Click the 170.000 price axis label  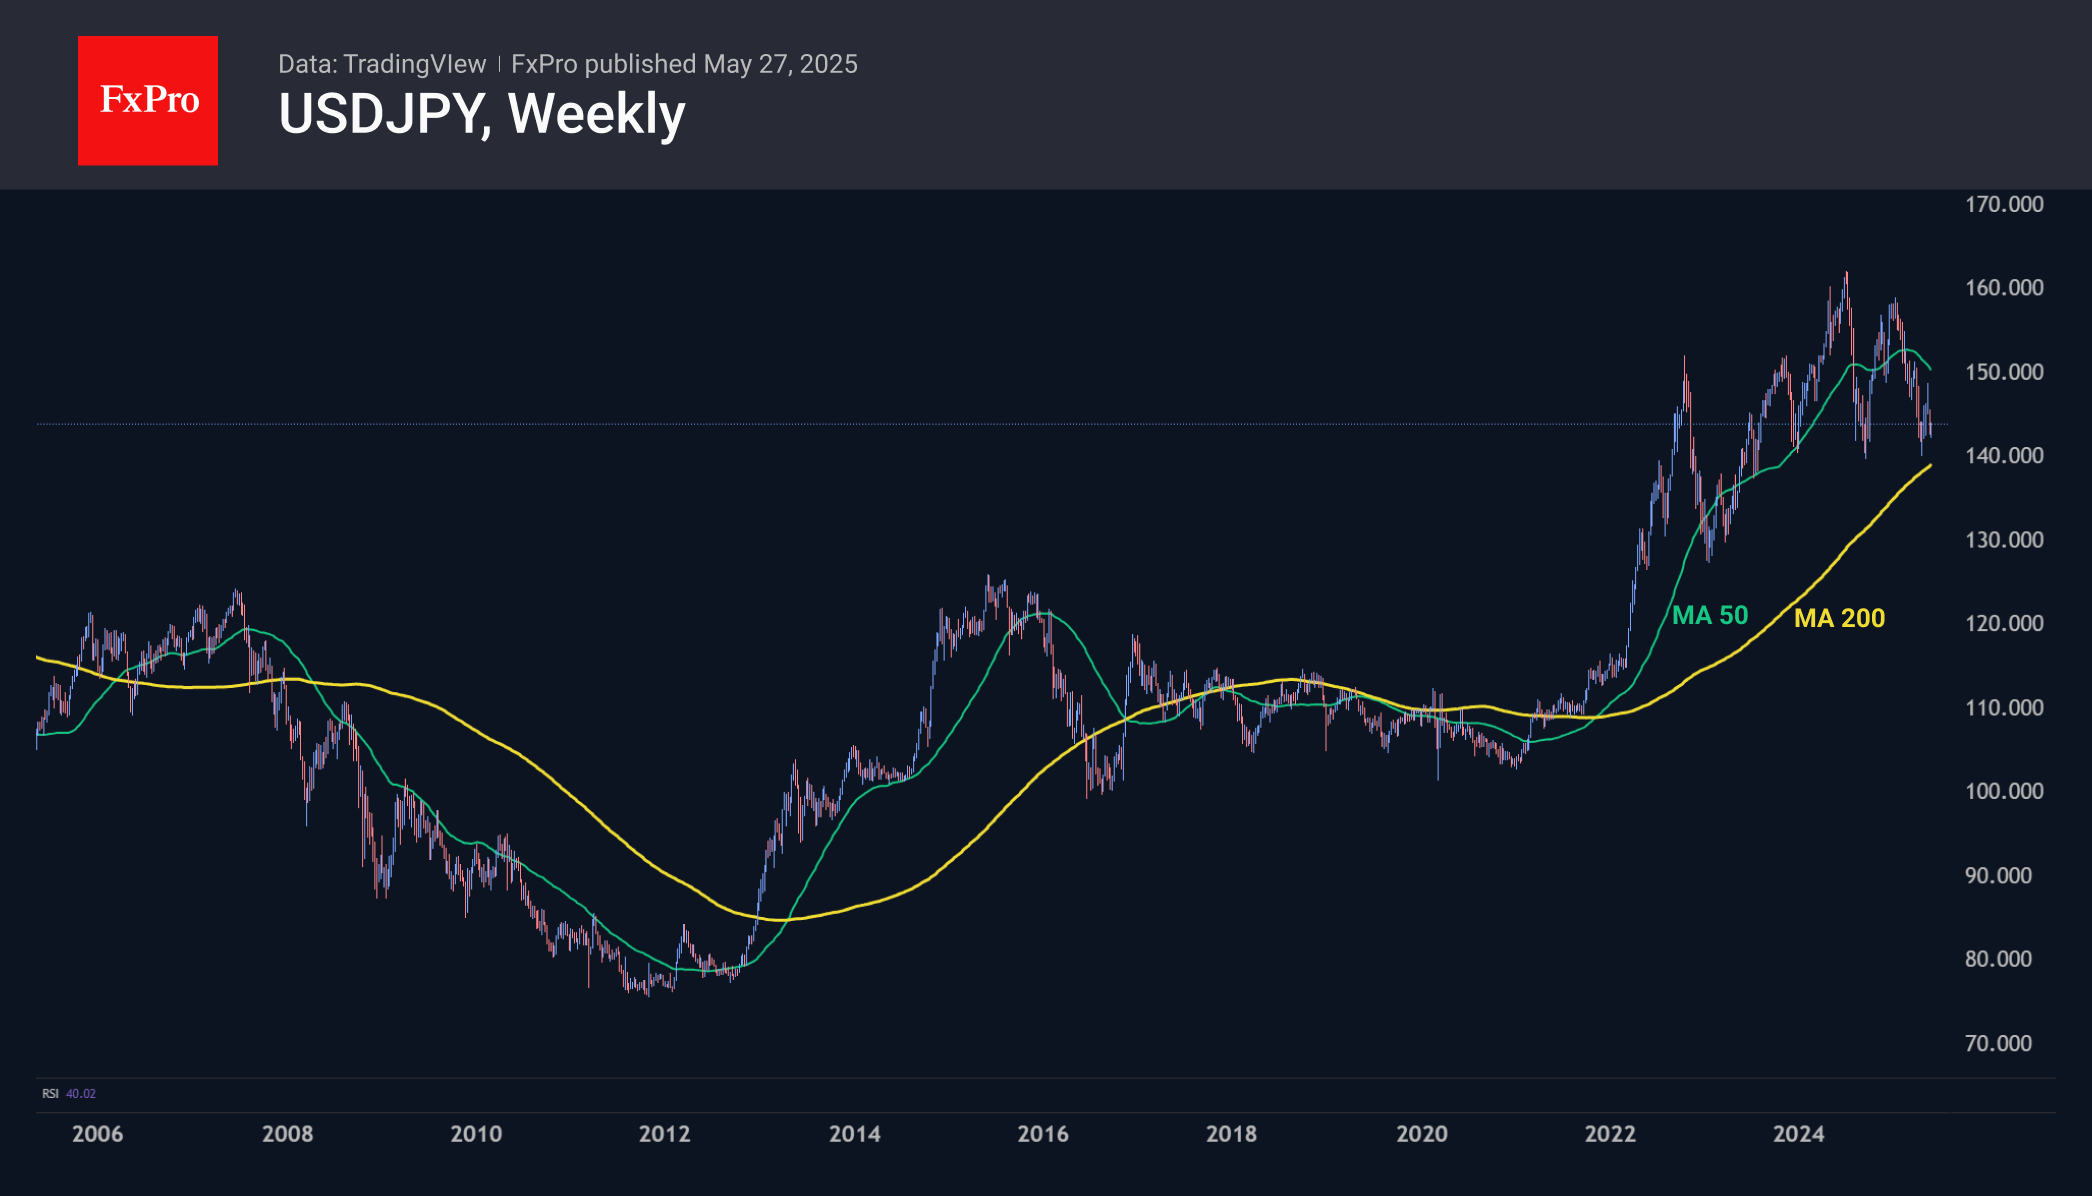pyautogui.click(x=2004, y=204)
